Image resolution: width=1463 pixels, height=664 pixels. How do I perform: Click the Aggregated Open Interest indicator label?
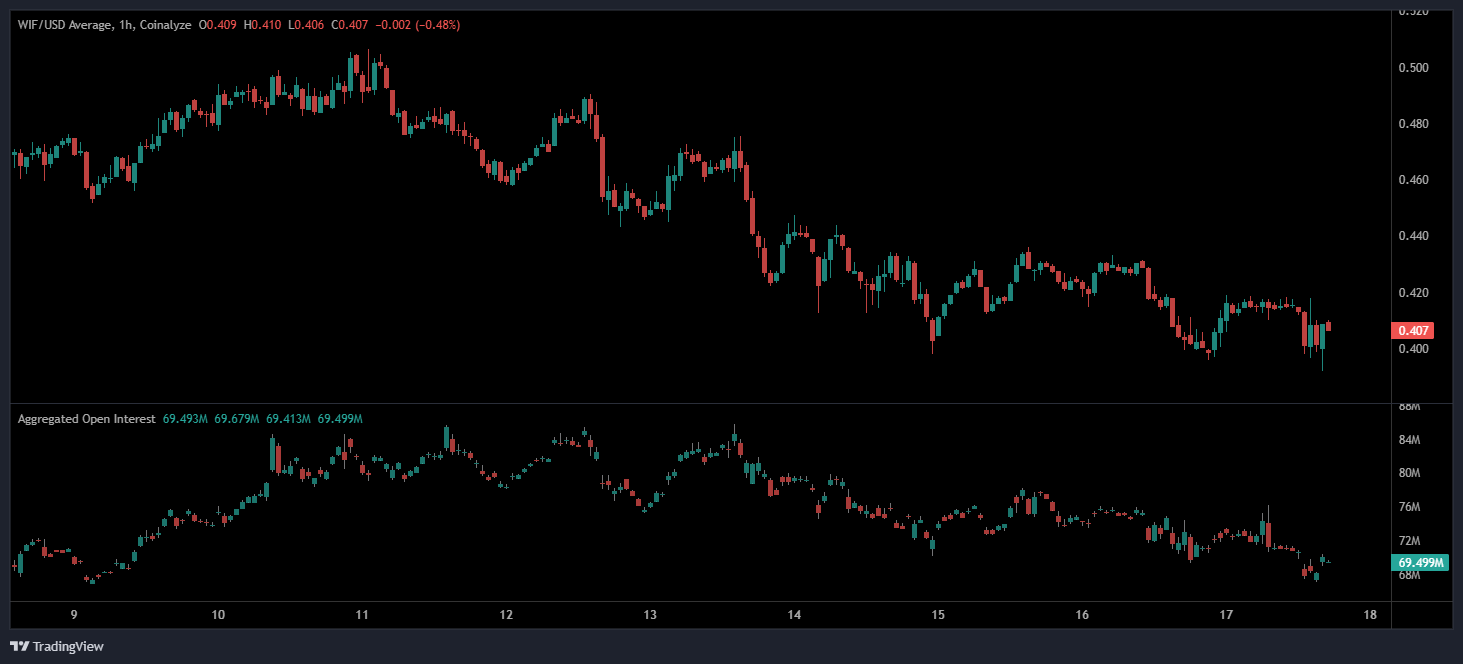86,419
